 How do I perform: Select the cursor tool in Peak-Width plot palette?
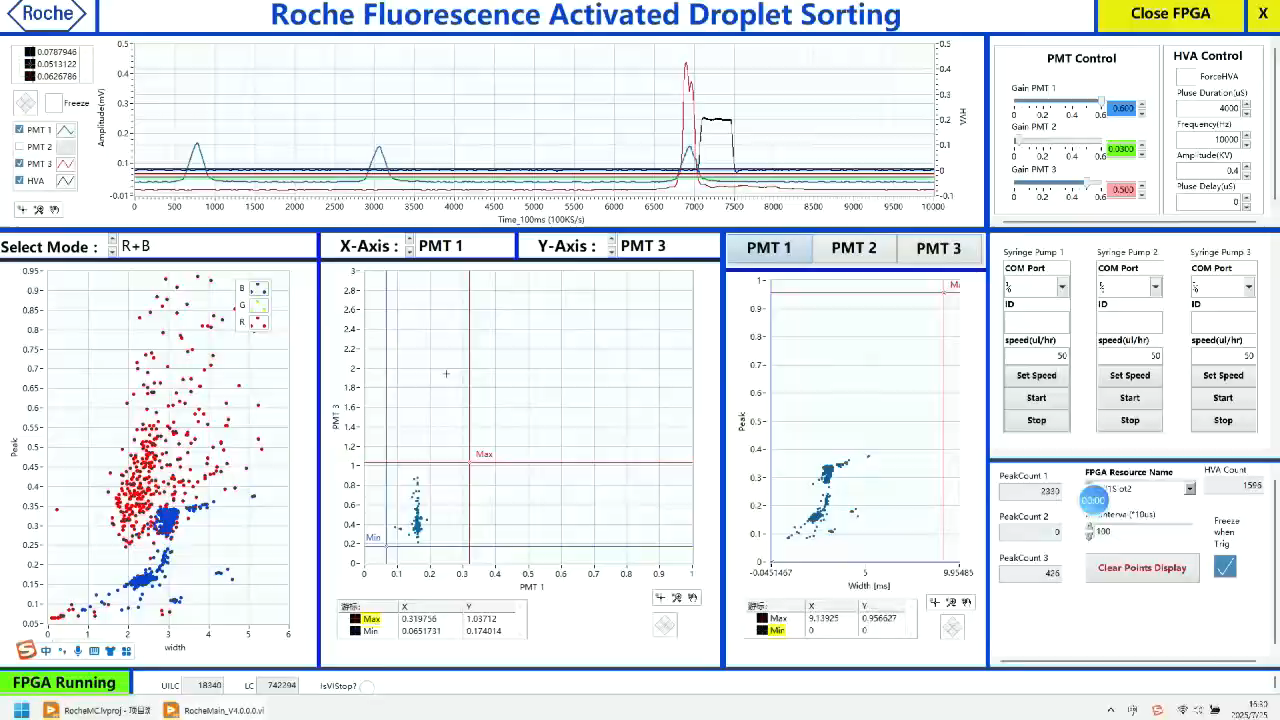934,602
